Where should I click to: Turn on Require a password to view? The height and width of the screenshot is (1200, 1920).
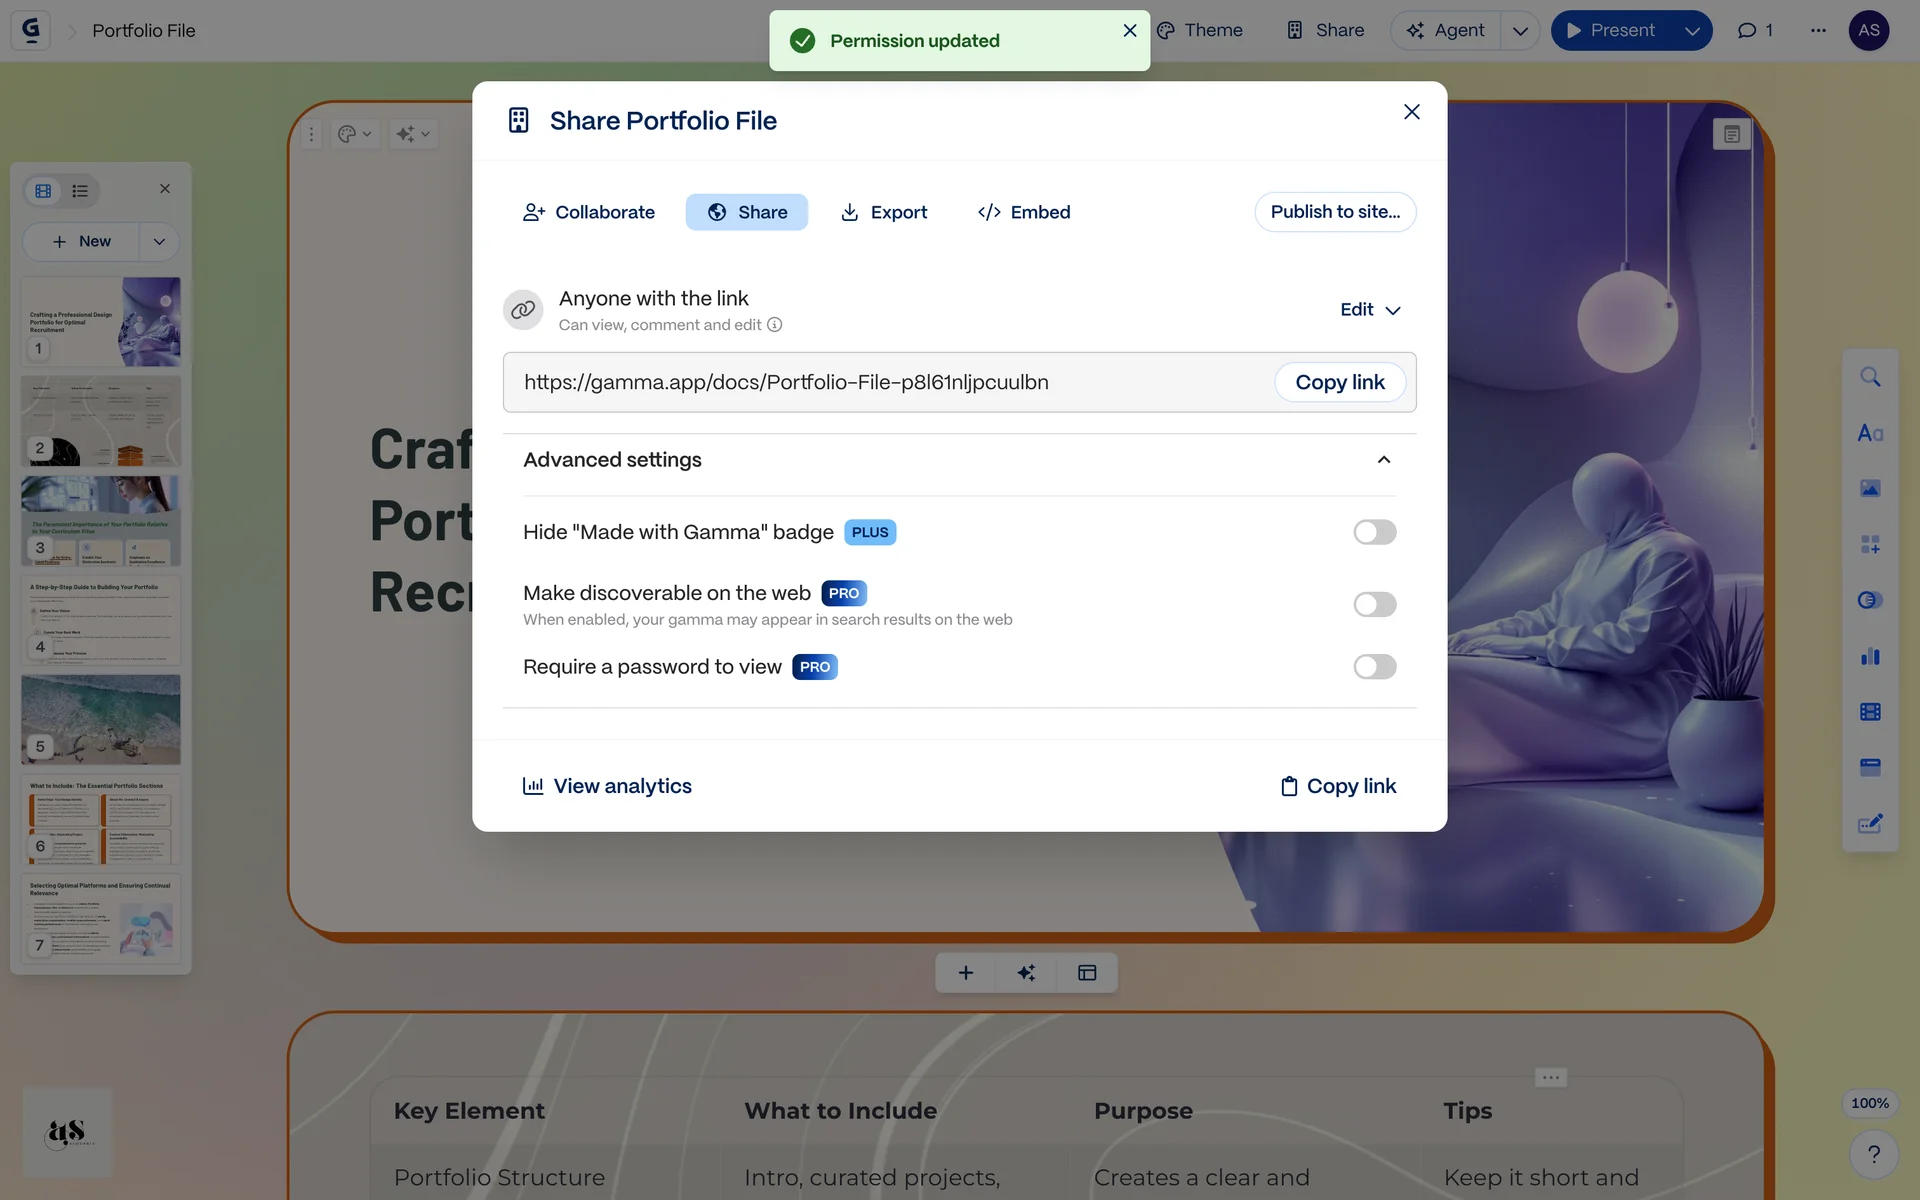pos(1374,667)
